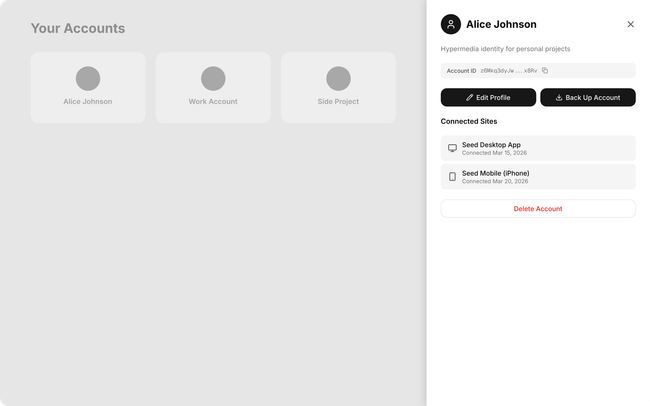Select the Side Project account avatar
Screen dimensions: 650x406
(338, 78)
